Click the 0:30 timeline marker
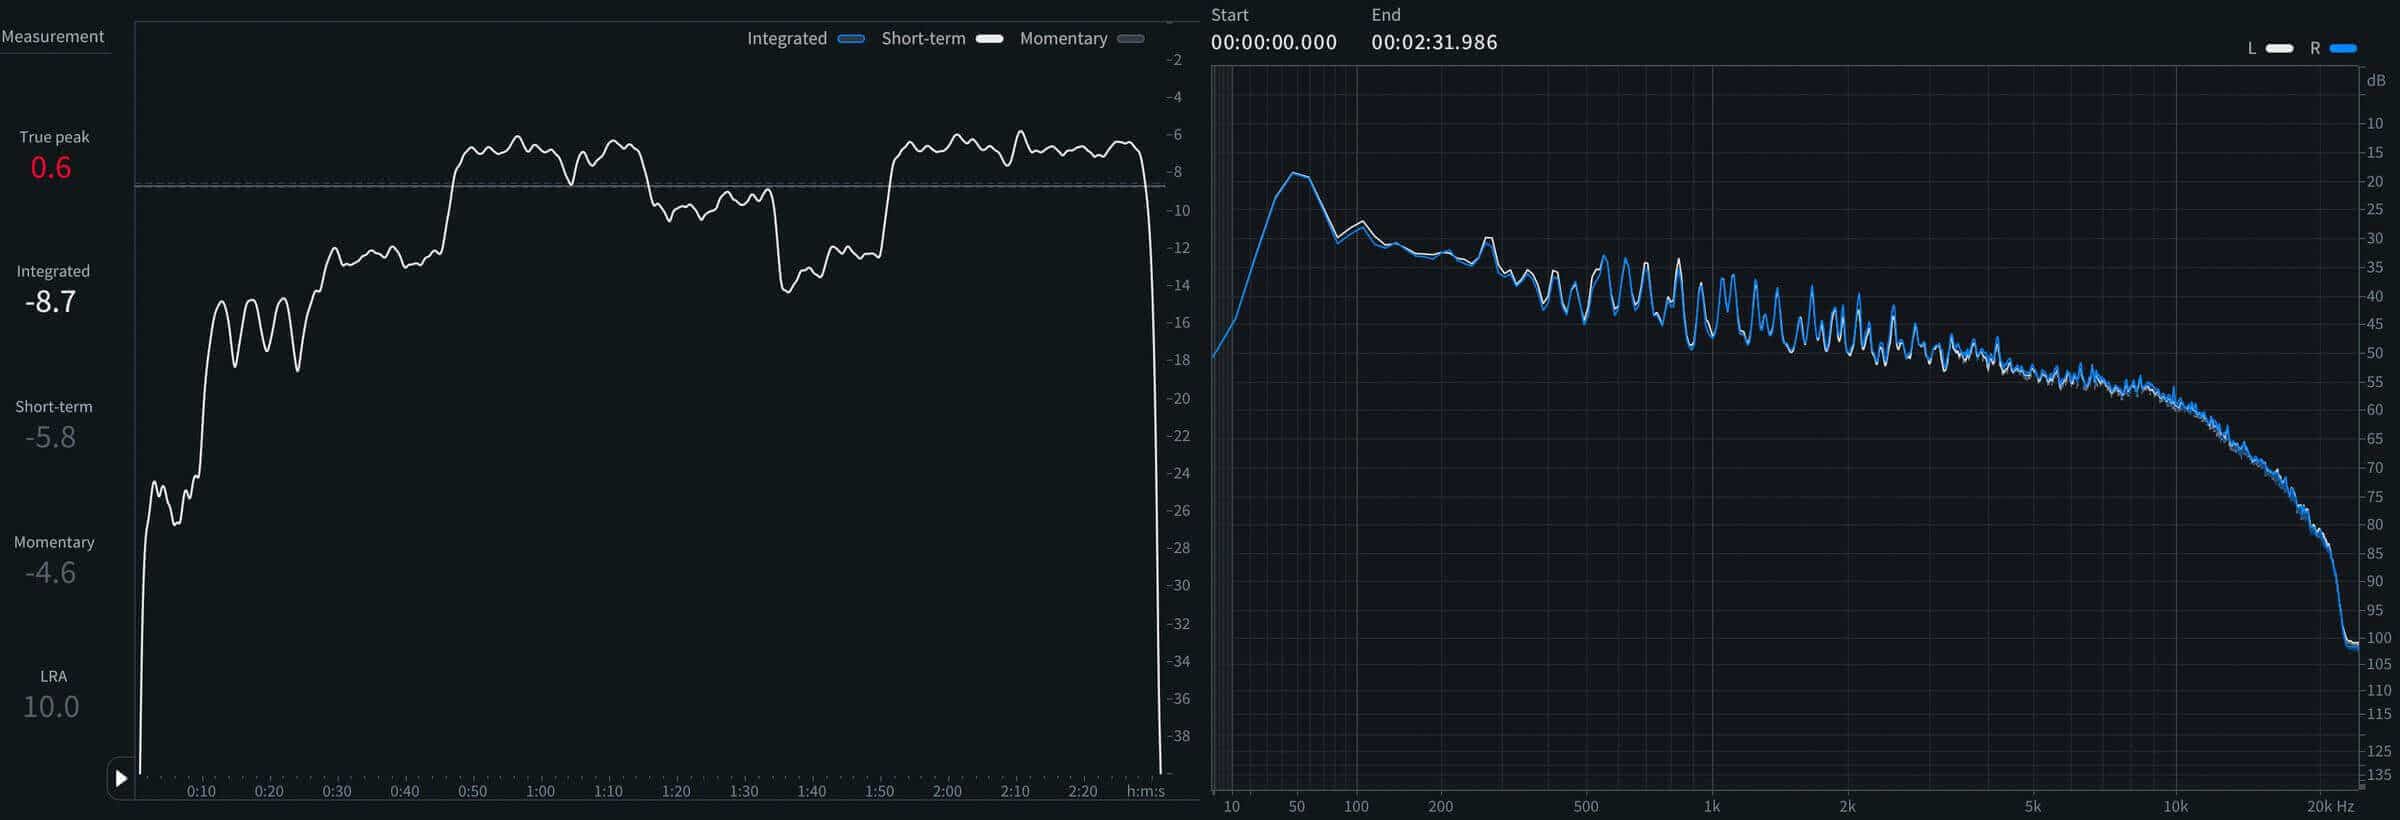Image resolution: width=2400 pixels, height=820 pixels. pyautogui.click(x=337, y=791)
